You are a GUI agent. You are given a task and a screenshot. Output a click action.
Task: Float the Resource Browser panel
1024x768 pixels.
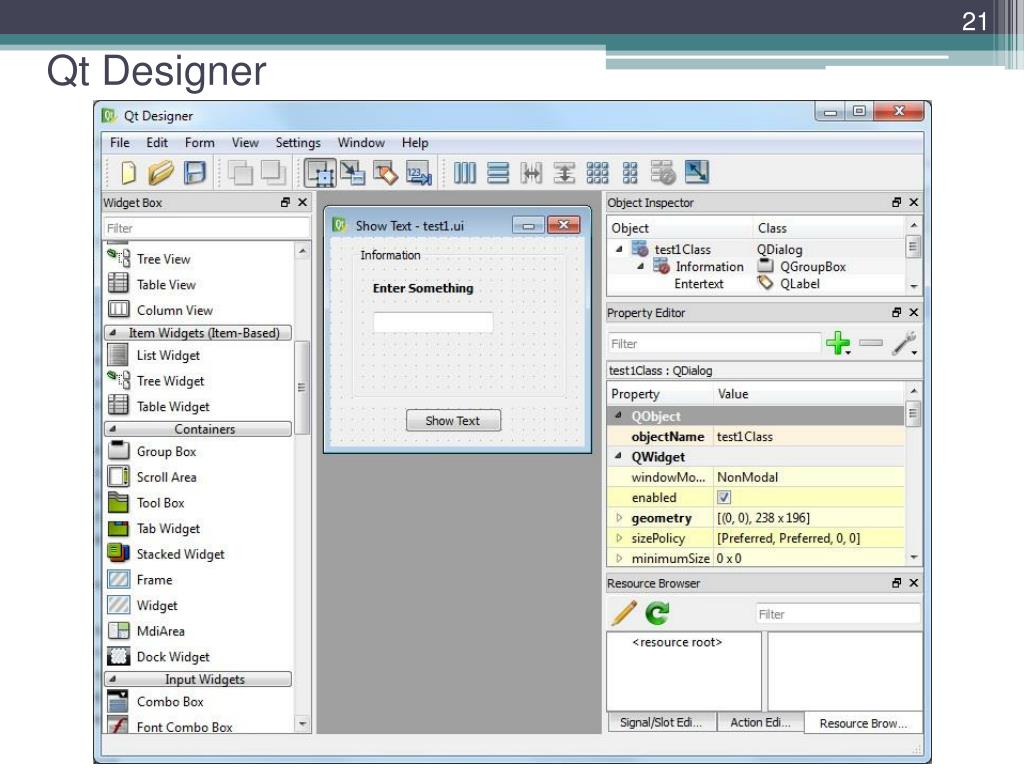pyautogui.click(x=897, y=583)
